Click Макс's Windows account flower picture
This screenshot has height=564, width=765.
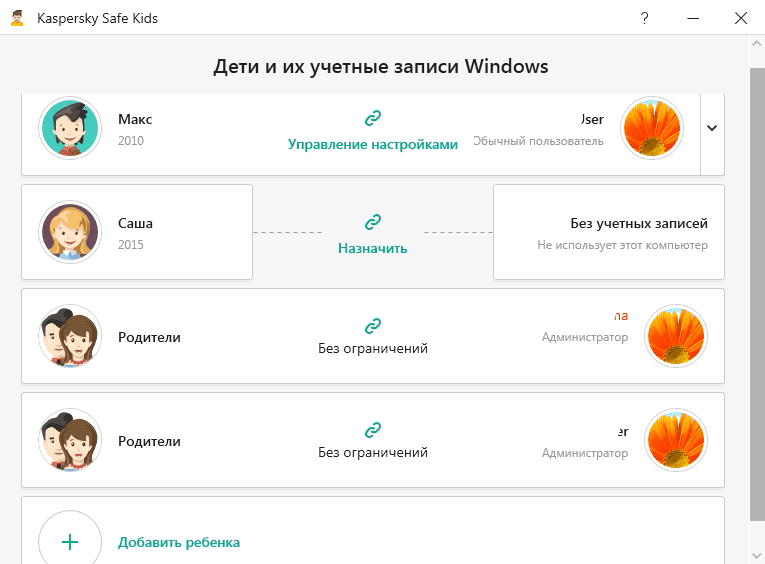[652, 129]
